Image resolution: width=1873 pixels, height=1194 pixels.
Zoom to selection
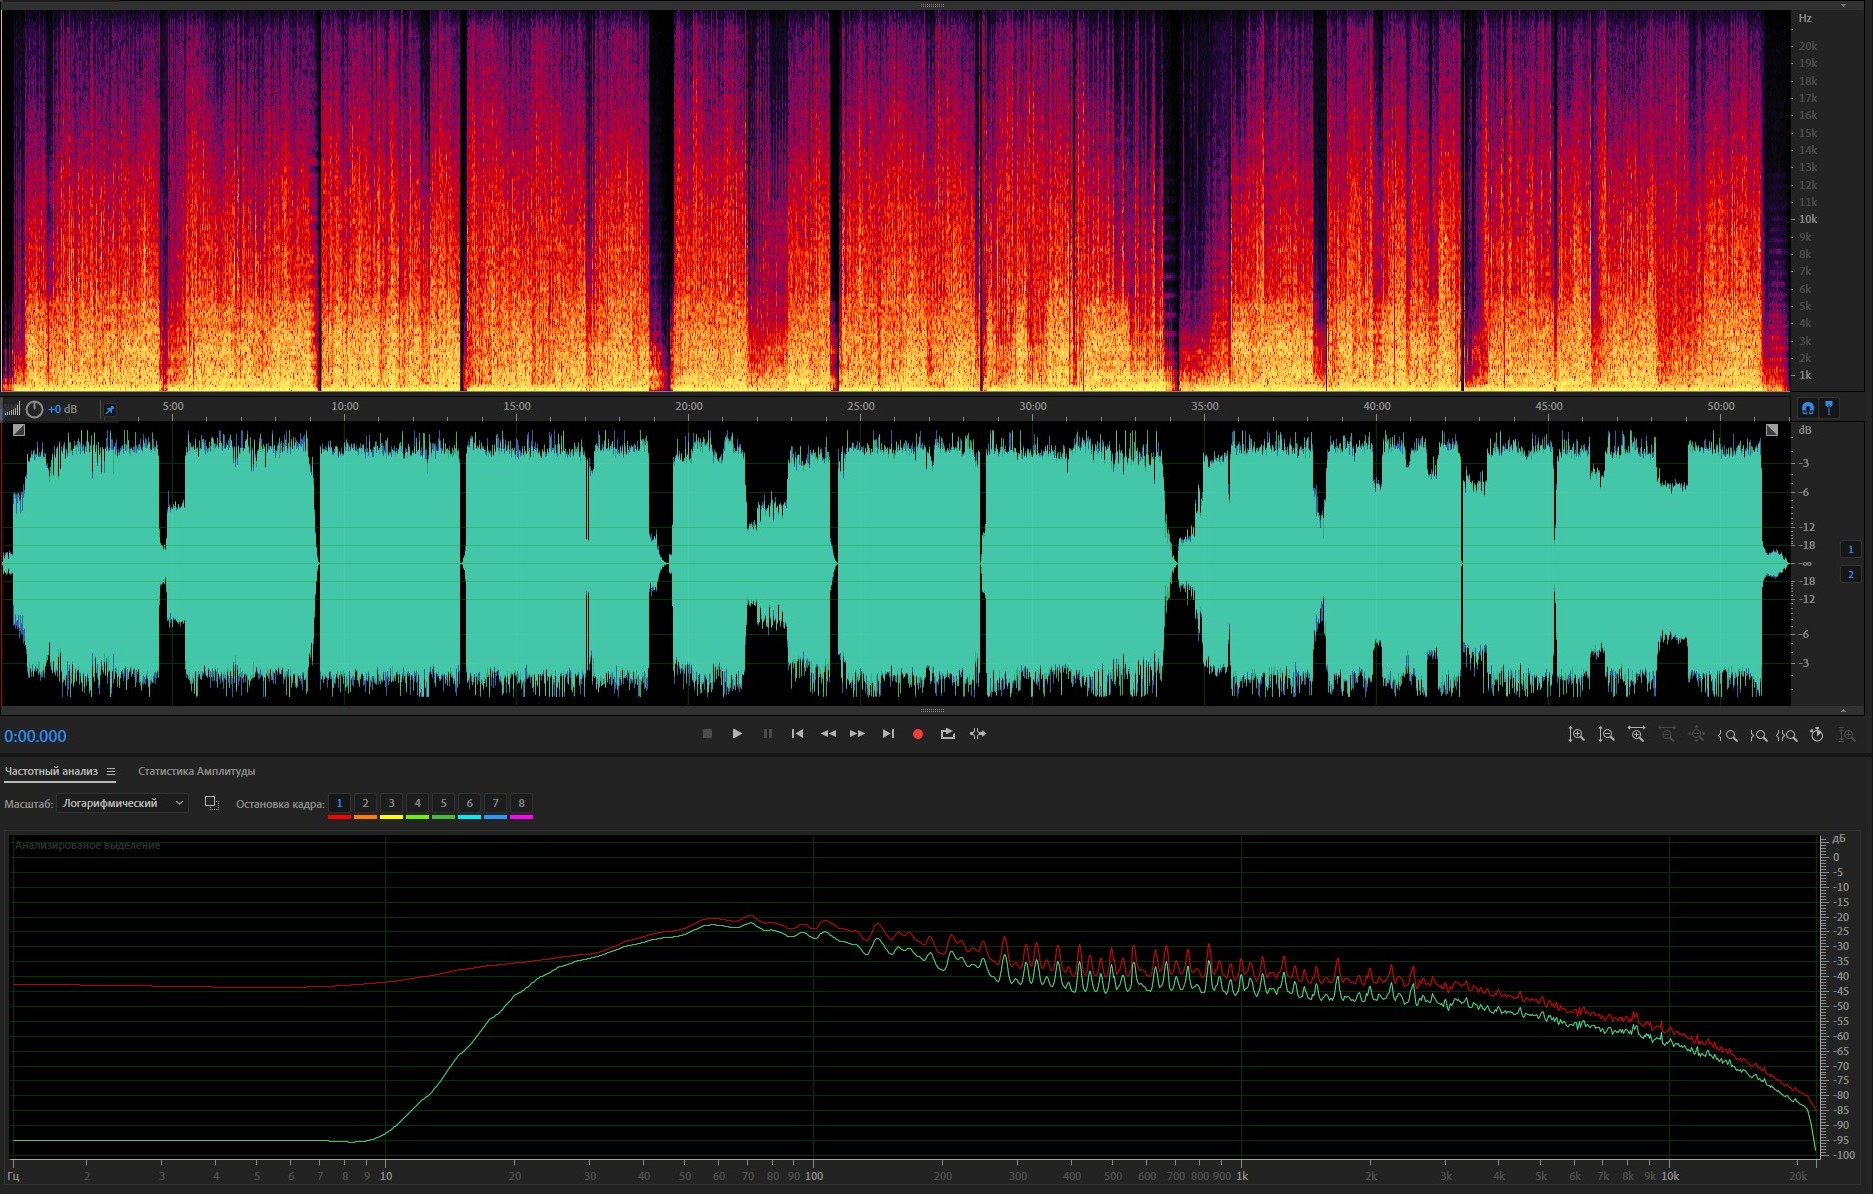click(x=1787, y=735)
